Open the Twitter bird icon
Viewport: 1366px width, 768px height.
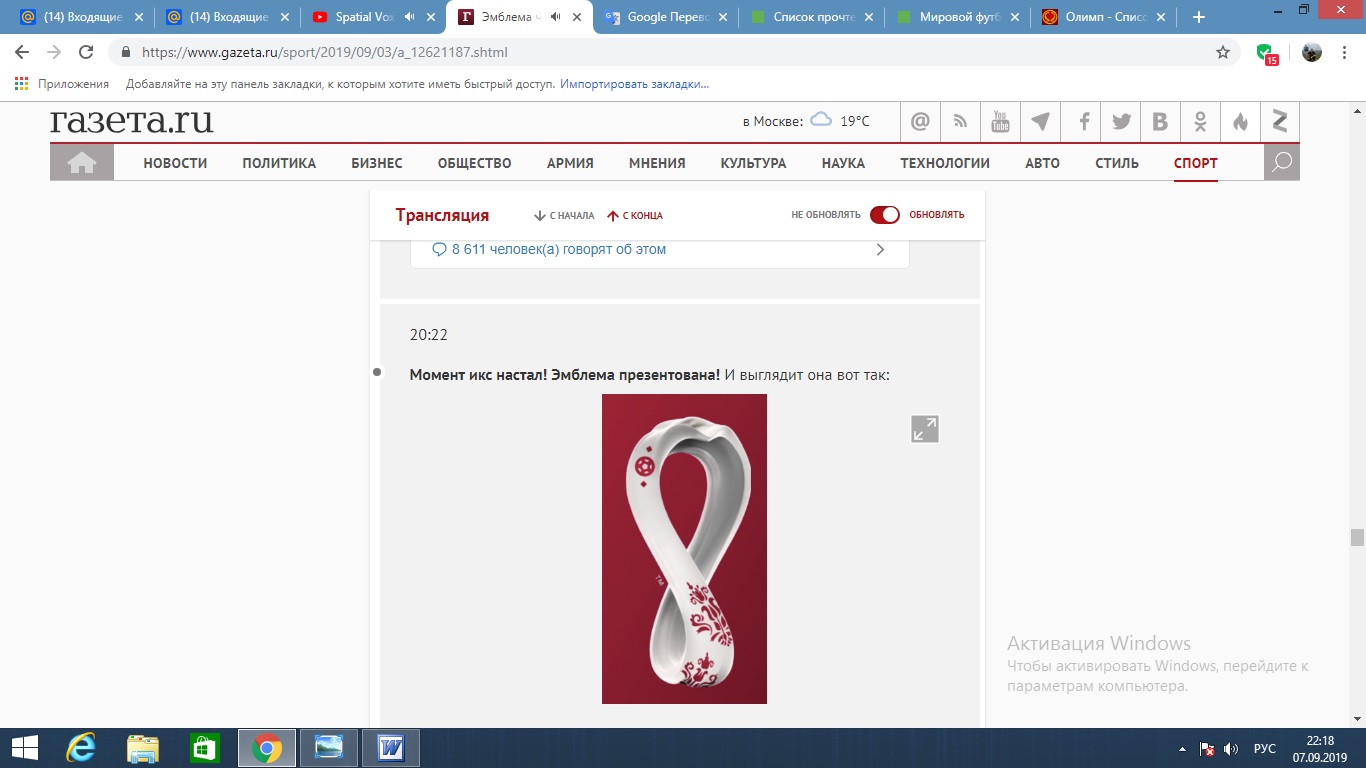[1121, 122]
